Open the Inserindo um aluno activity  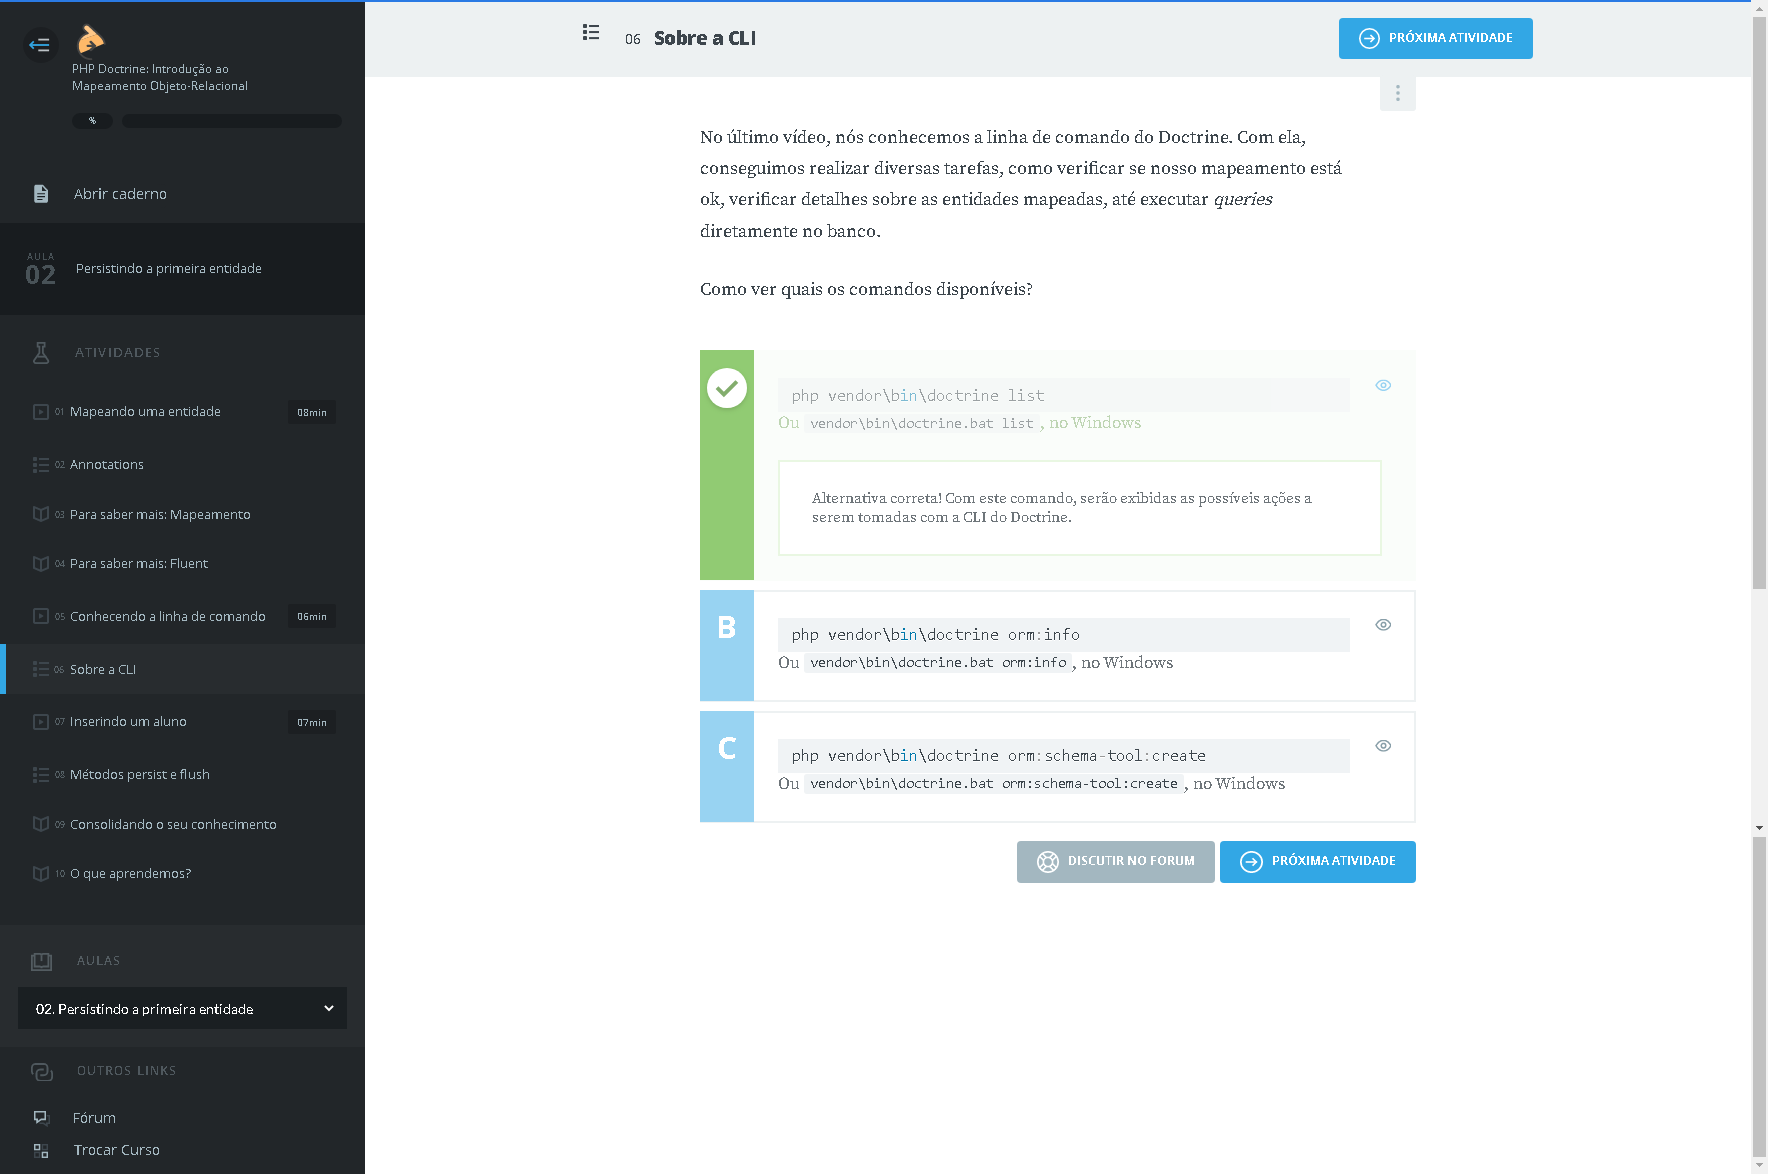coord(128,722)
